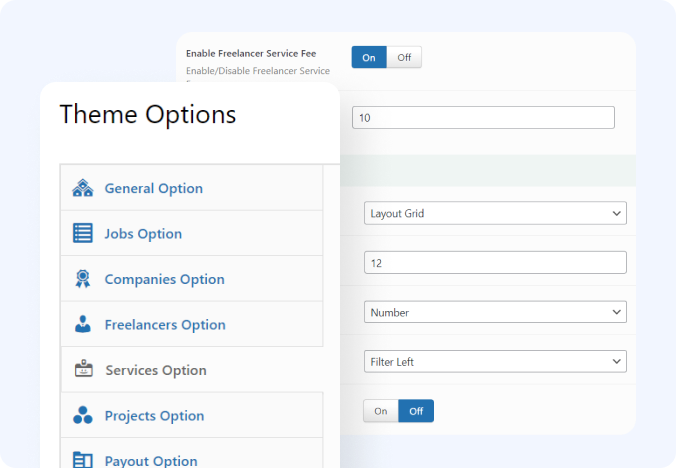The height and width of the screenshot is (468, 676).
Task: Select the Freelancers Option tab
Action: [x=191, y=324]
